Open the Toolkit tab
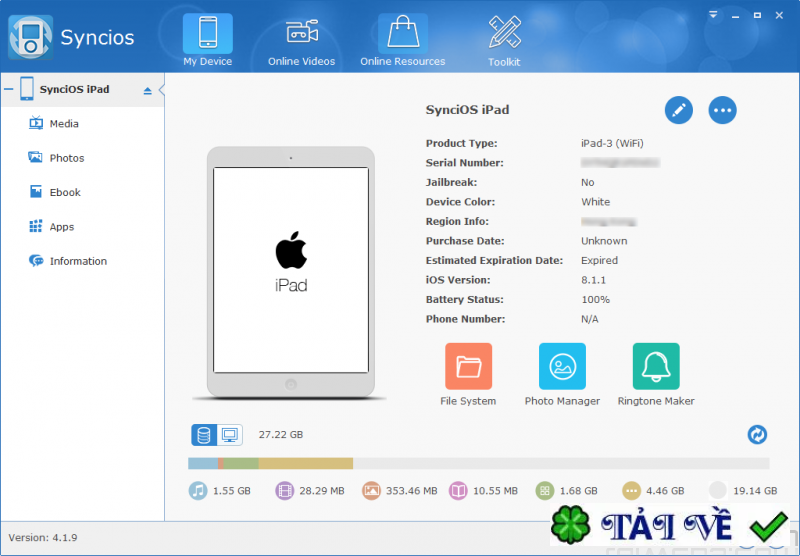800x556 pixels. pos(504,41)
